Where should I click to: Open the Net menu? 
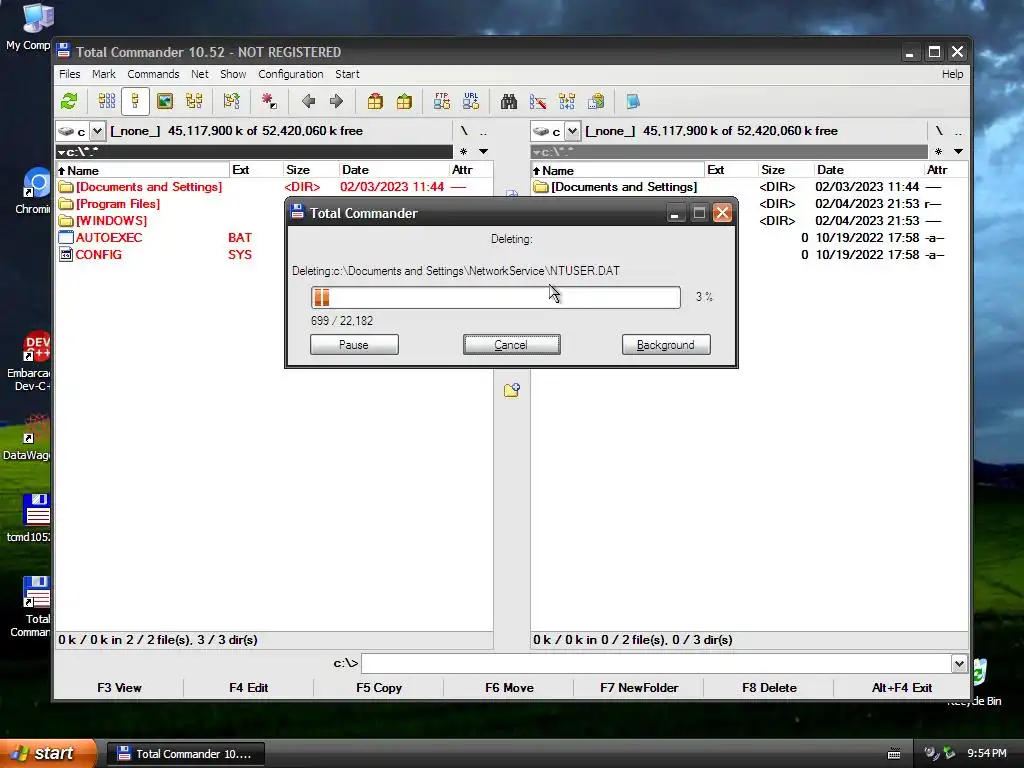click(x=199, y=74)
